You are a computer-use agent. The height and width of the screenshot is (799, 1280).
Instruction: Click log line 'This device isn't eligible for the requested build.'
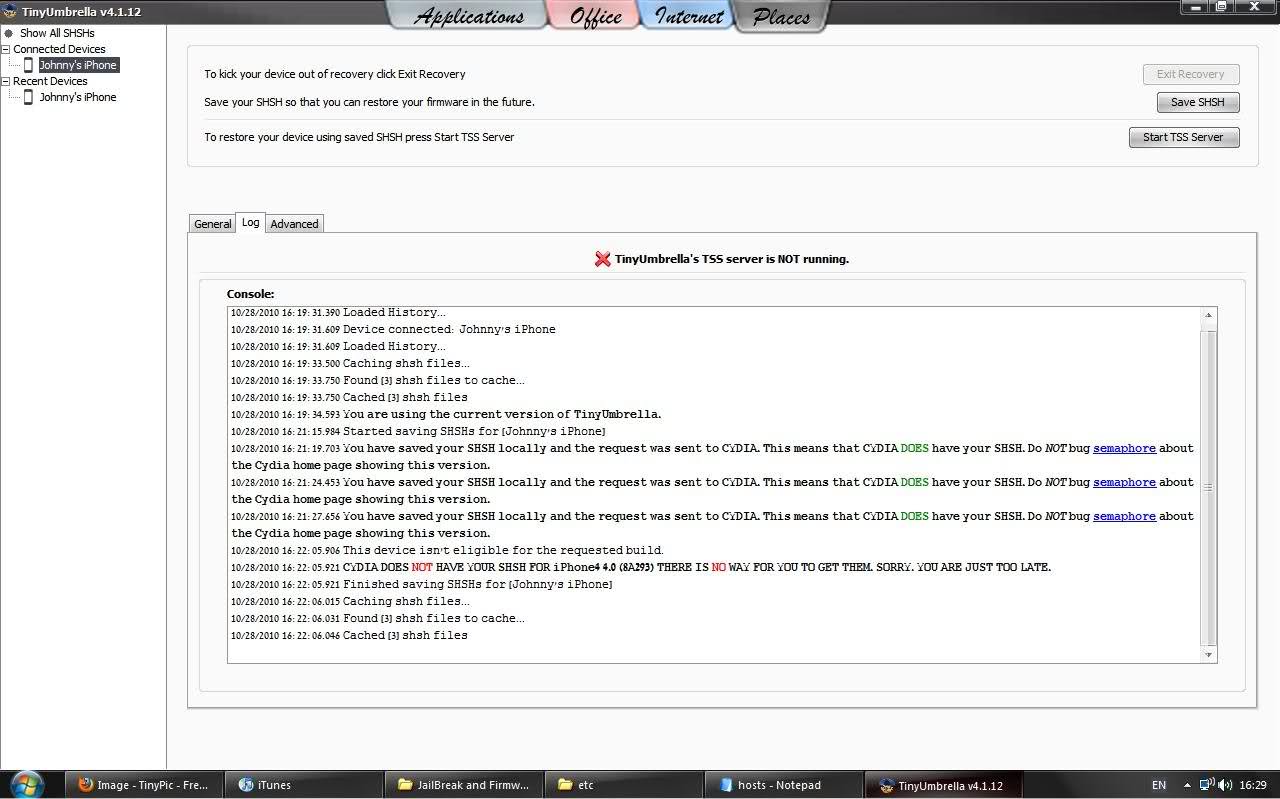(503, 550)
